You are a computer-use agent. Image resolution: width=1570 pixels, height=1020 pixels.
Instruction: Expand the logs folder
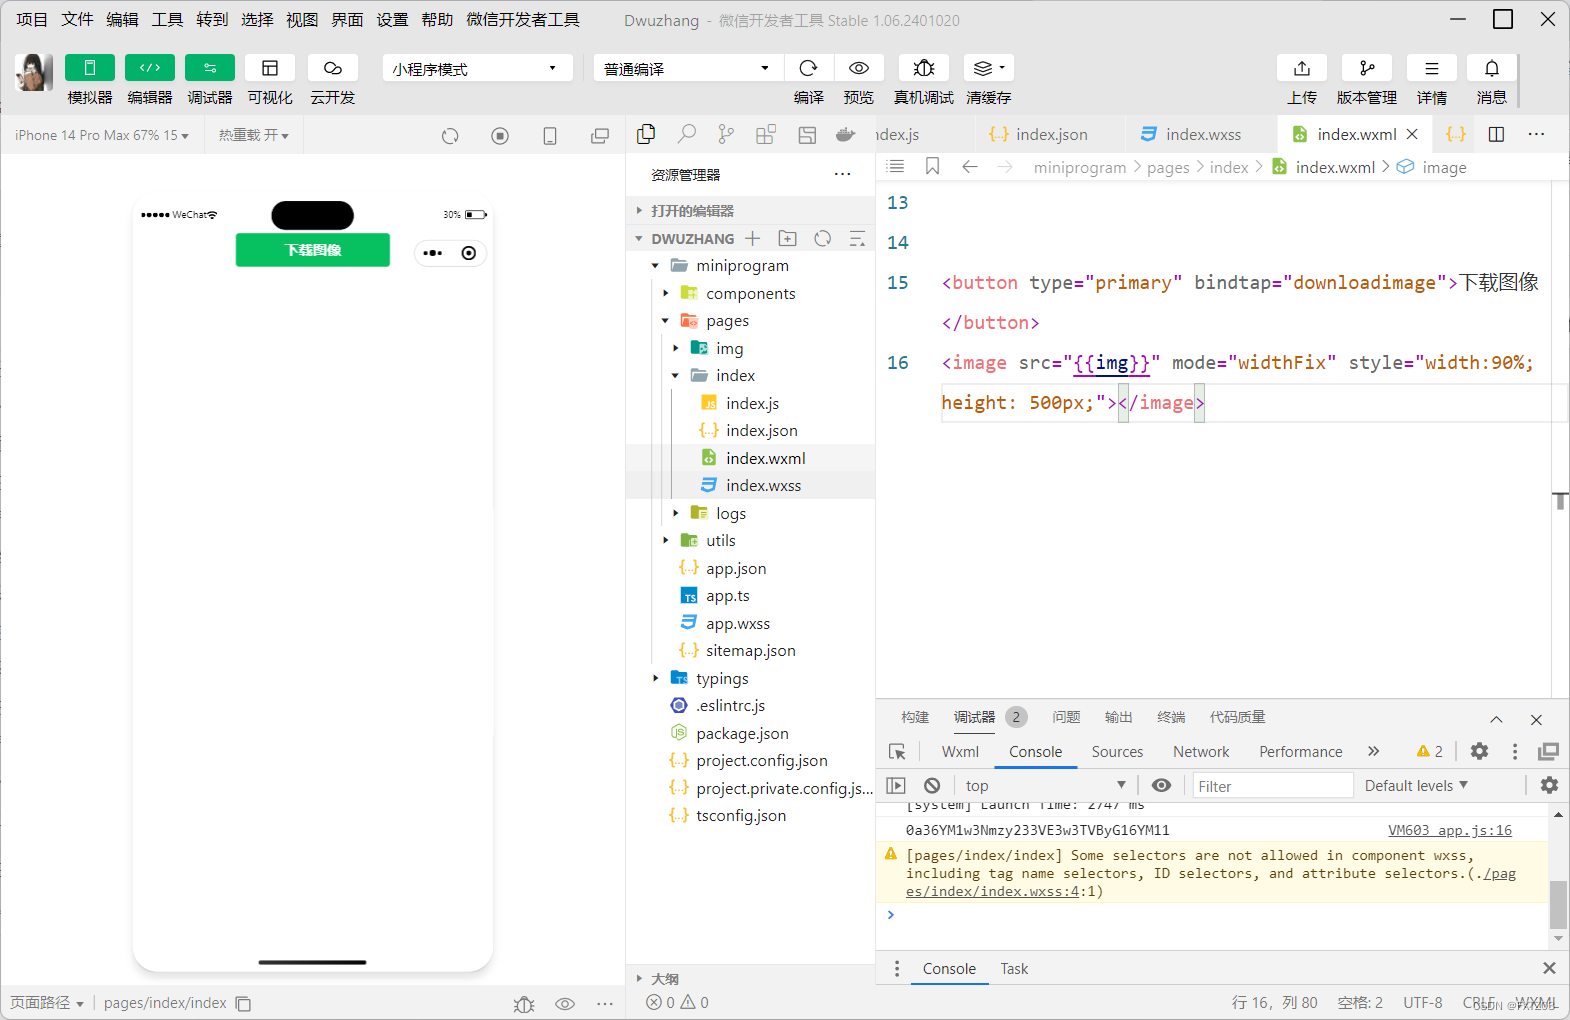point(750,514)
